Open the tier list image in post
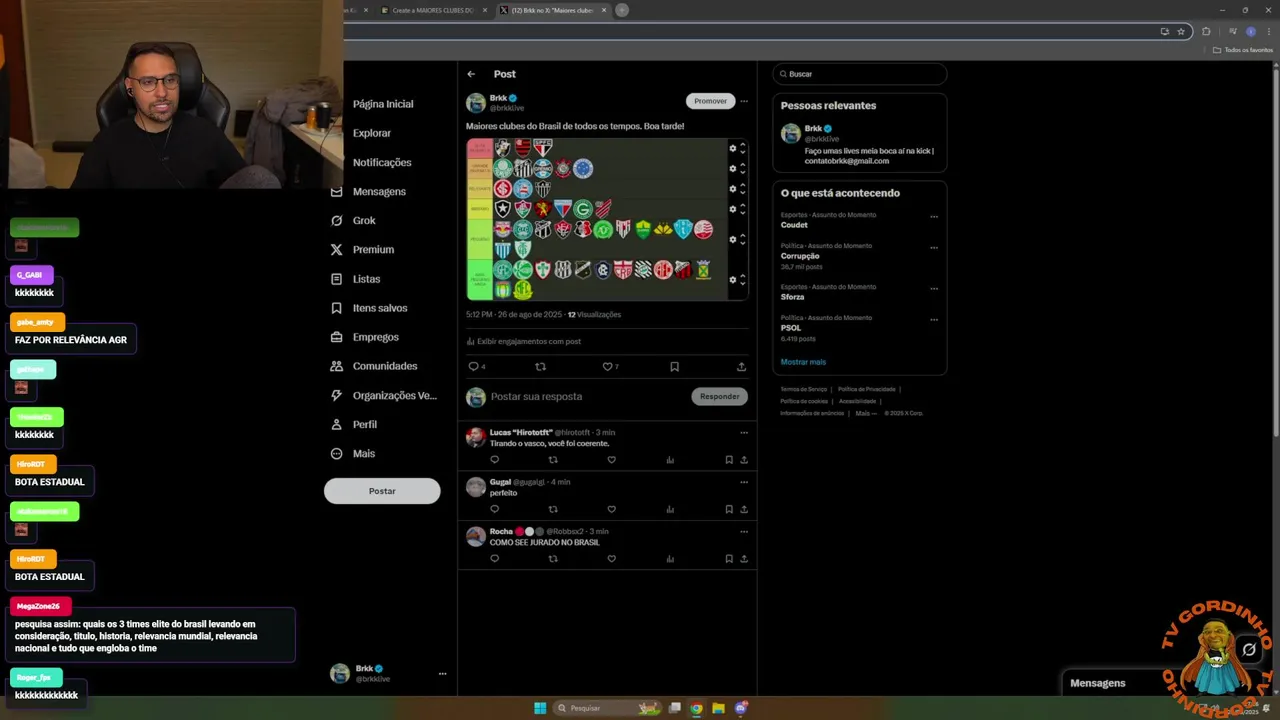Screen dimensions: 1280x720 coord(607,219)
